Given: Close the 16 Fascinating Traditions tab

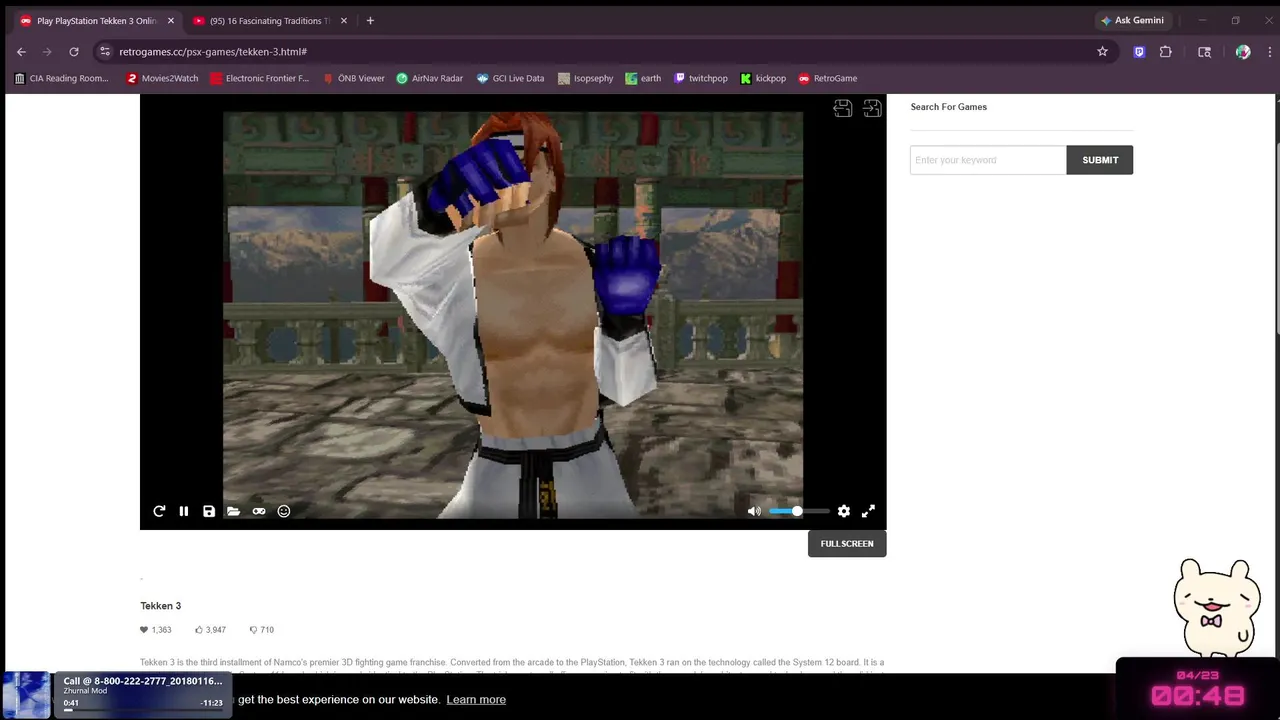Looking at the screenshot, I should (x=343, y=21).
